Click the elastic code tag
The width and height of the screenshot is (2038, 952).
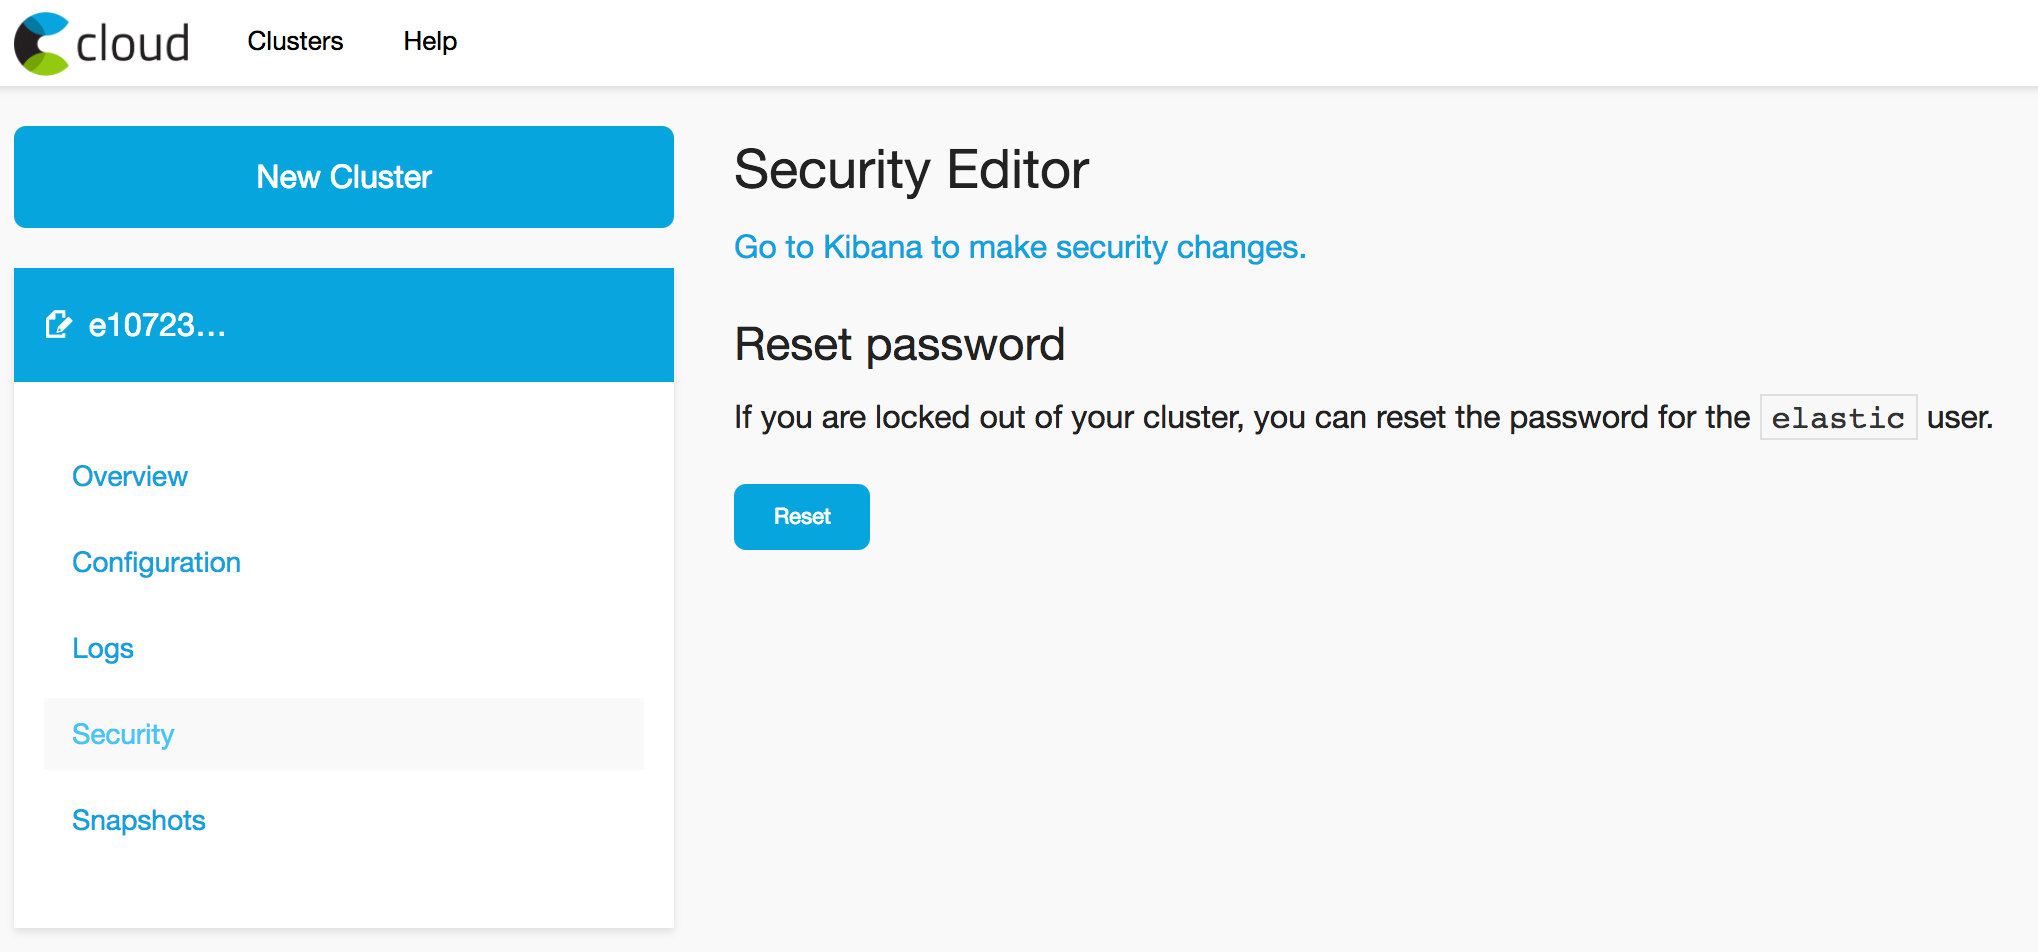[1838, 418]
